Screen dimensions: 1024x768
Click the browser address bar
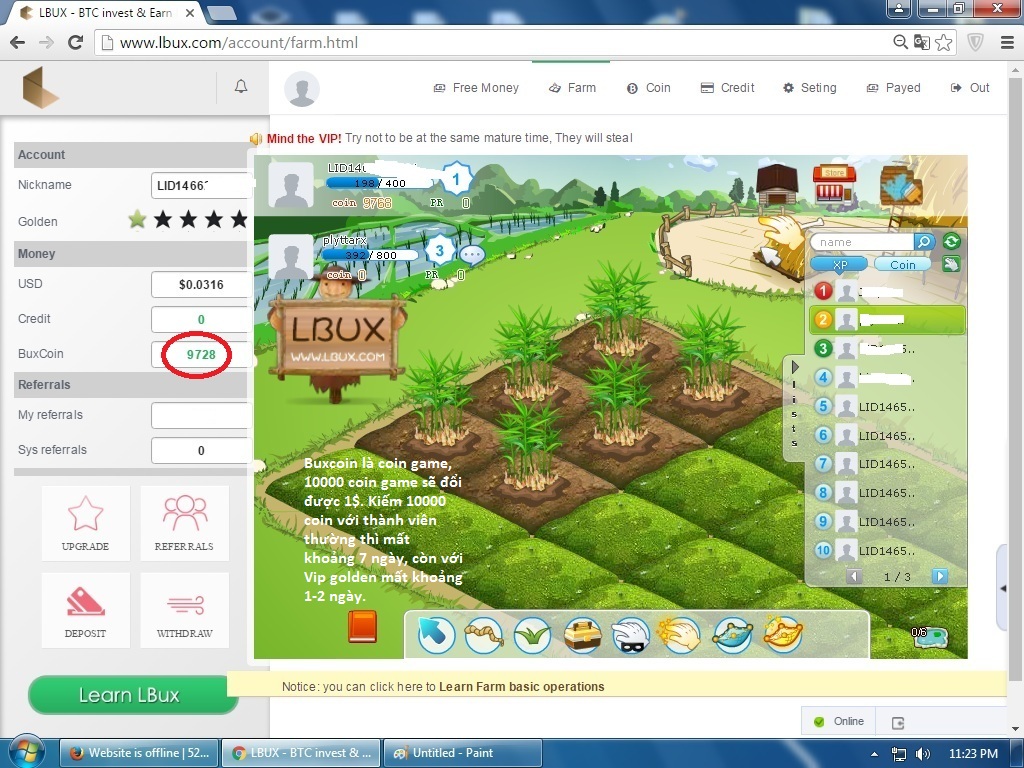(496, 42)
